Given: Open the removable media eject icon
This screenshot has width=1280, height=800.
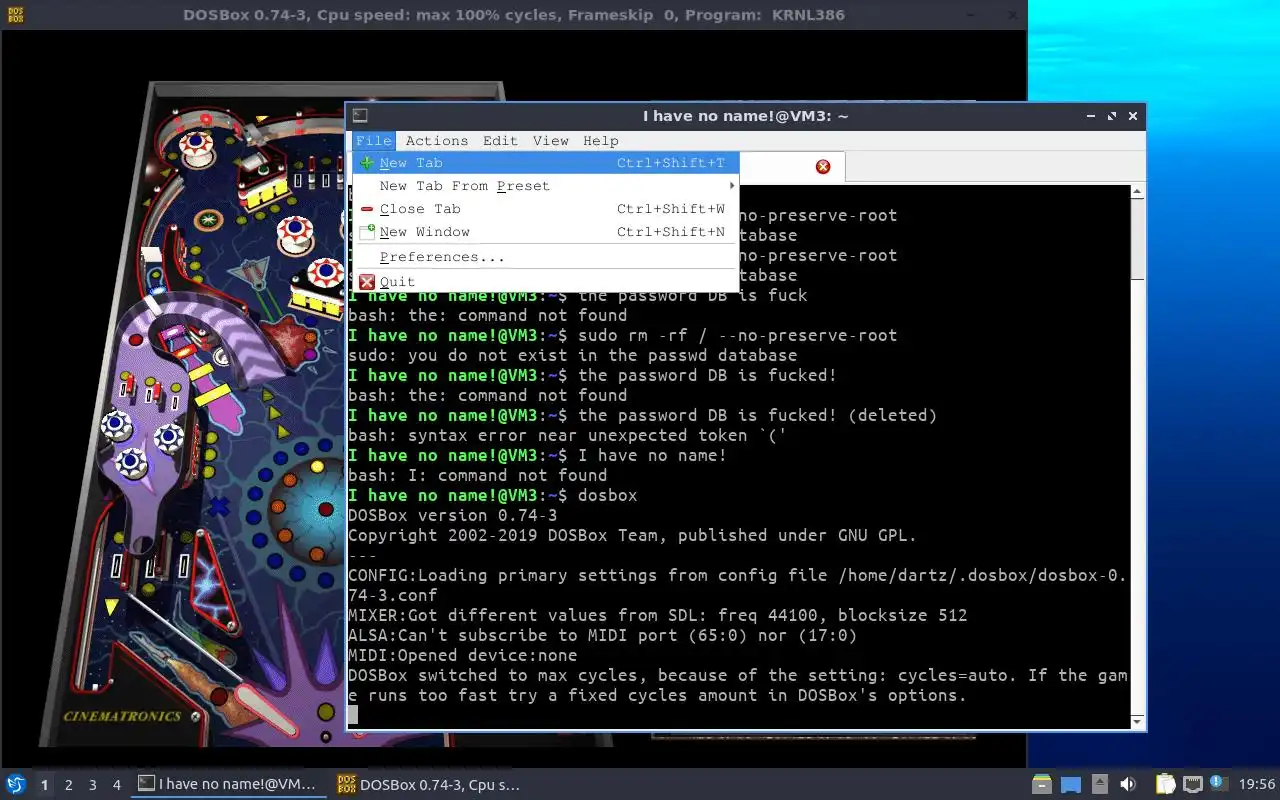Looking at the screenshot, I should [1099, 784].
